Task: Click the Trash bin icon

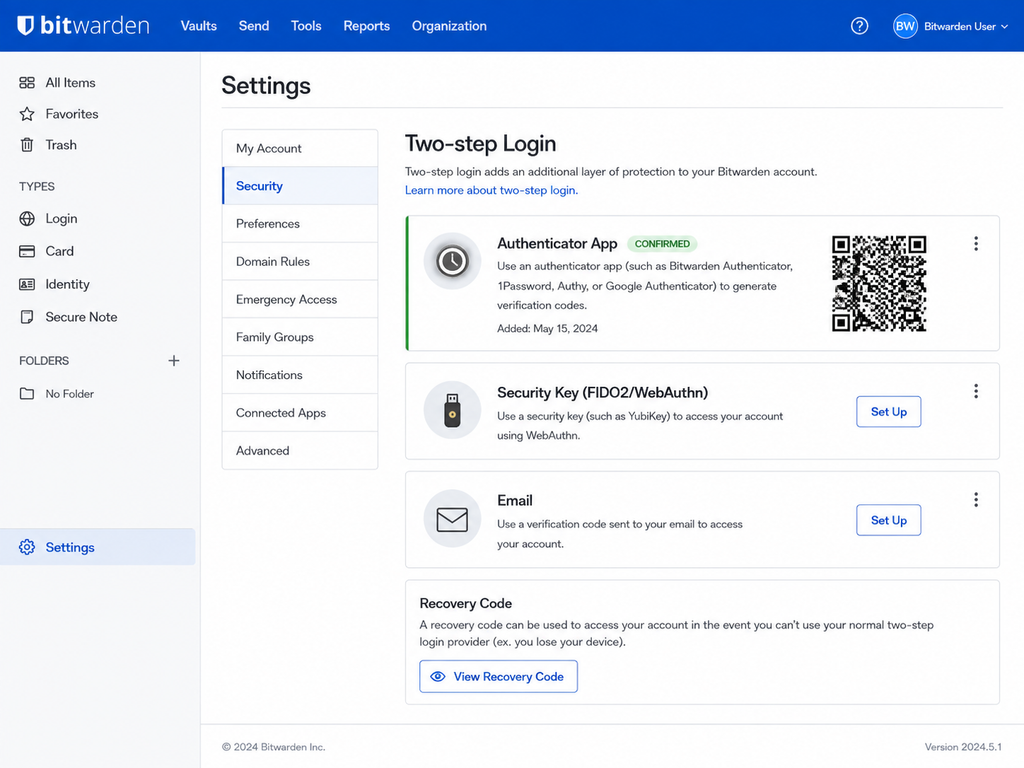Action: coord(27,145)
